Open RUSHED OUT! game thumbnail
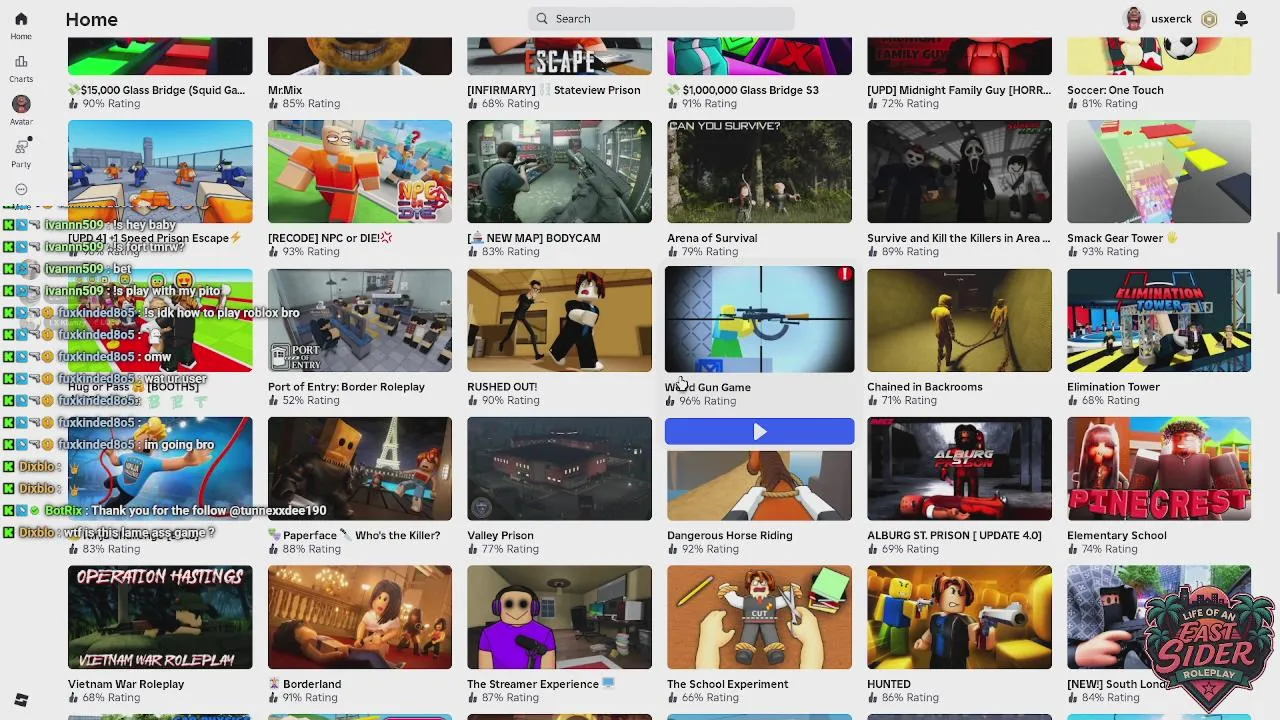Screen dimensions: 1280x720 pos(559,320)
